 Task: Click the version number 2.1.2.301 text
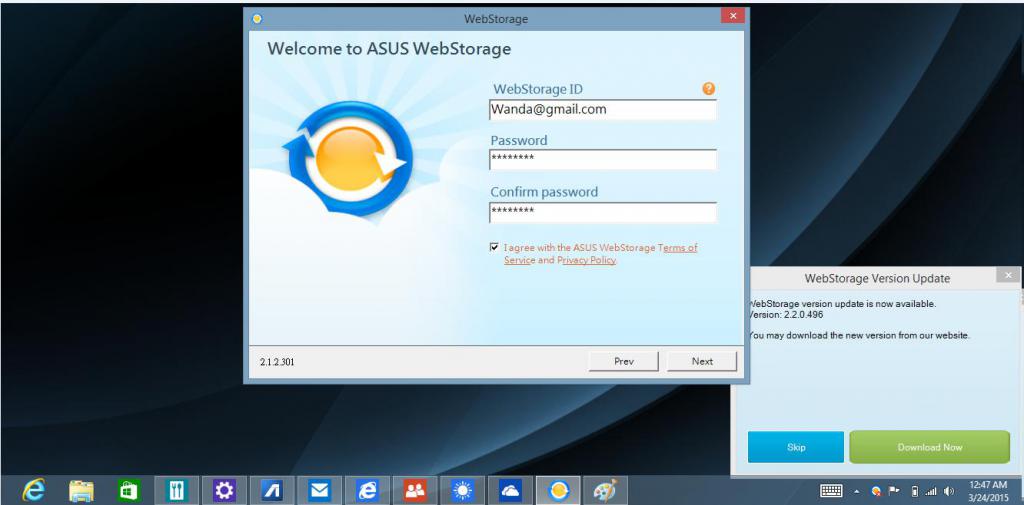(x=276, y=361)
